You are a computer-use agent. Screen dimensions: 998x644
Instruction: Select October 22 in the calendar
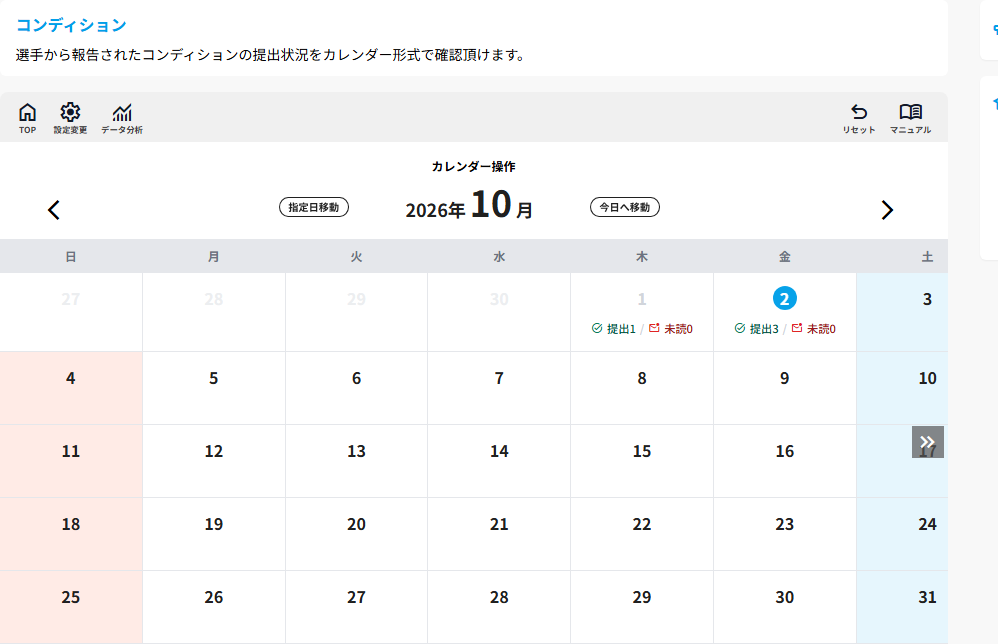click(642, 524)
